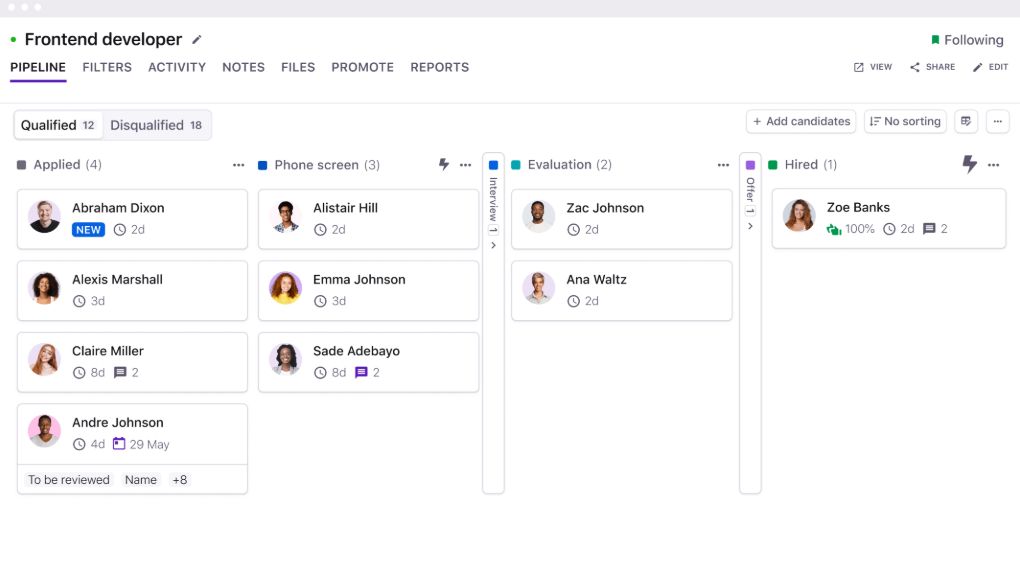Click the Add candidates button
The height and width of the screenshot is (568, 1020).
point(801,122)
